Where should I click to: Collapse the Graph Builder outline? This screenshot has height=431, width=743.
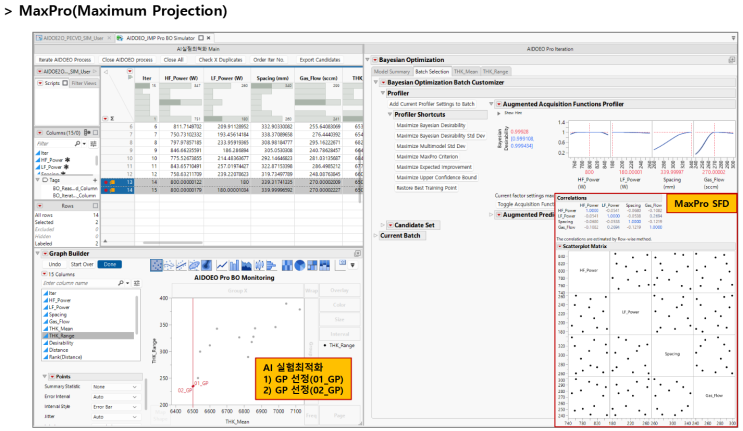click(x=38, y=254)
